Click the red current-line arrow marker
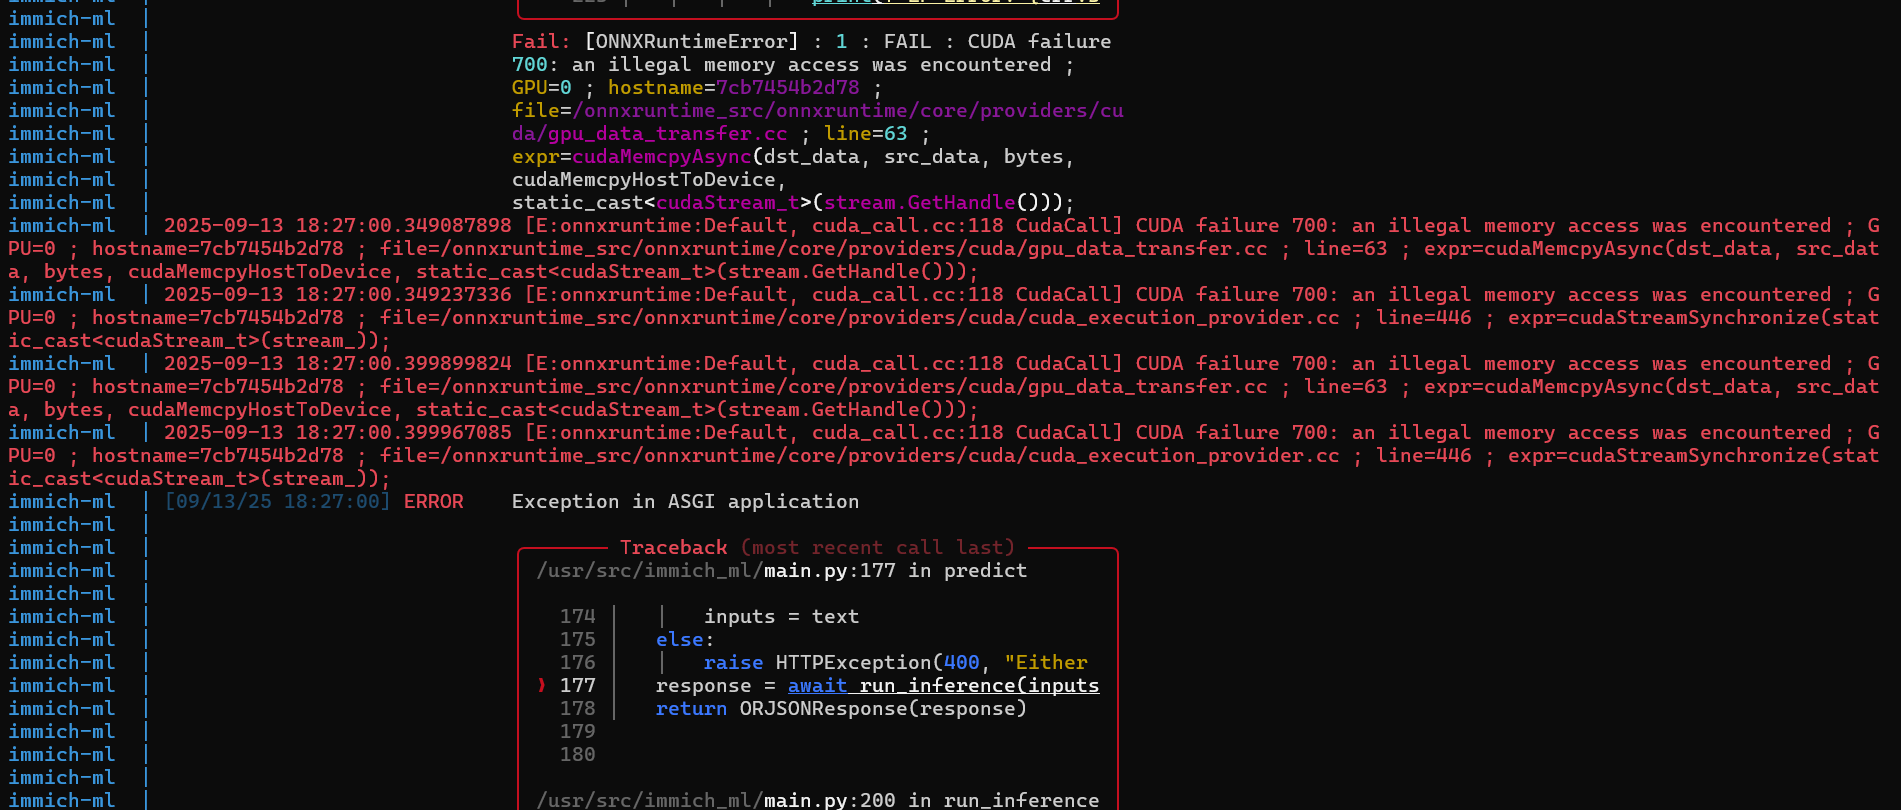This screenshot has width=1901, height=810. pos(542,685)
